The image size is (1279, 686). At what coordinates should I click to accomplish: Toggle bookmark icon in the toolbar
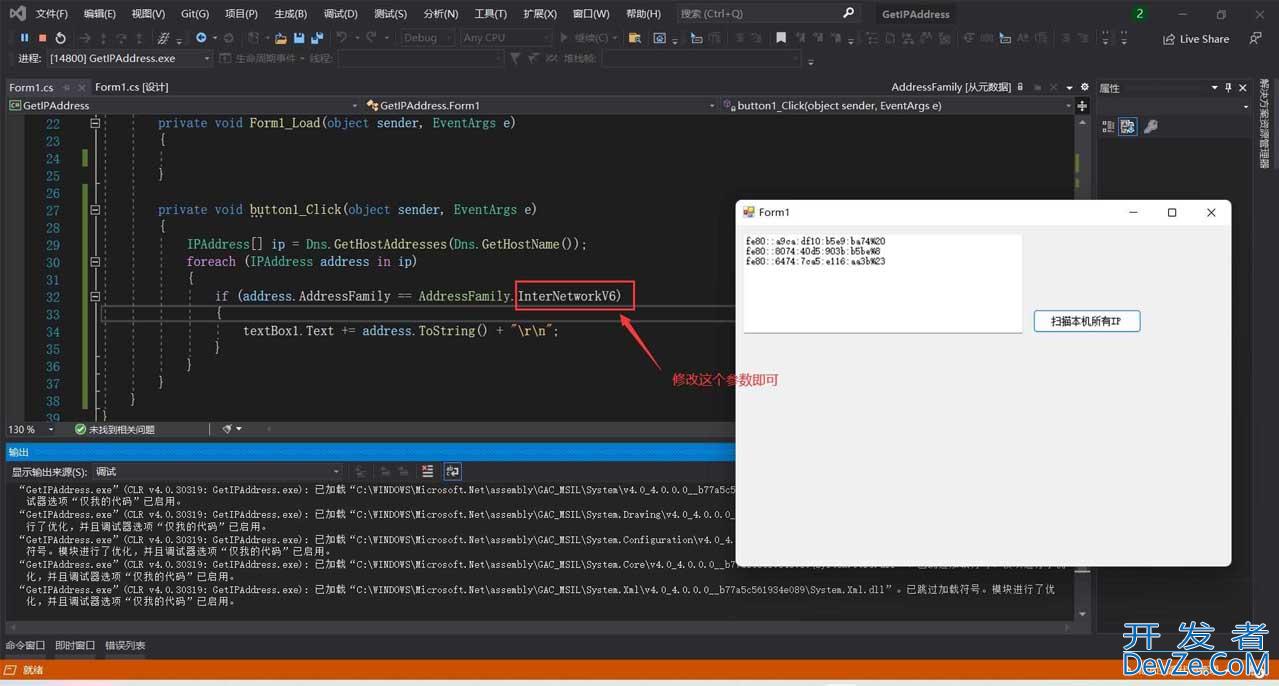pos(781,38)
